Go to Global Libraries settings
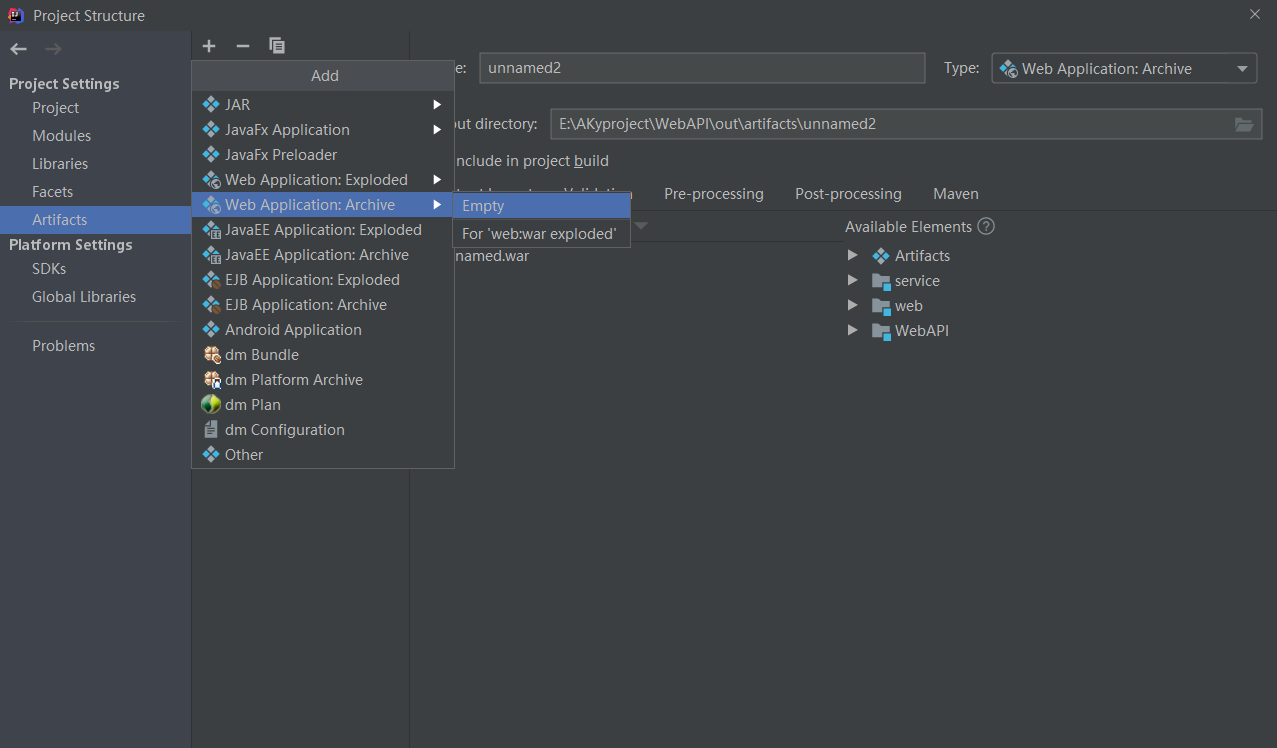 [x=84, y=297]
